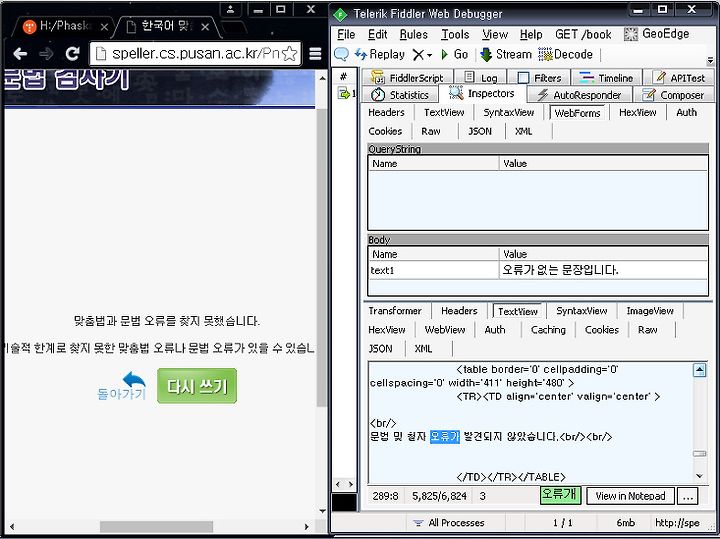Click the Chrome horizontal scrollbar thumb
Viewport: 720px width, 539px height.
(x=156, y=527)
